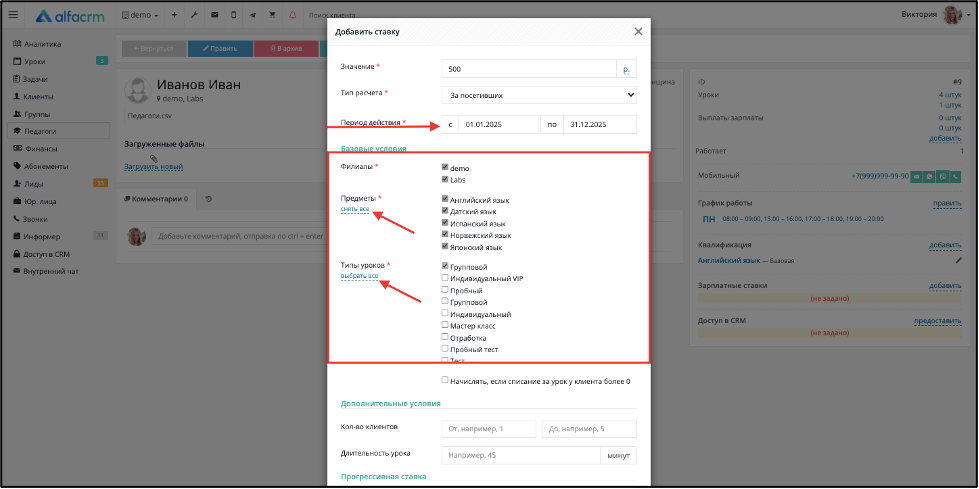Viewport: 979px width, 489px height.
Task: Click the Значение input with 500
Action: pos(529,69)
